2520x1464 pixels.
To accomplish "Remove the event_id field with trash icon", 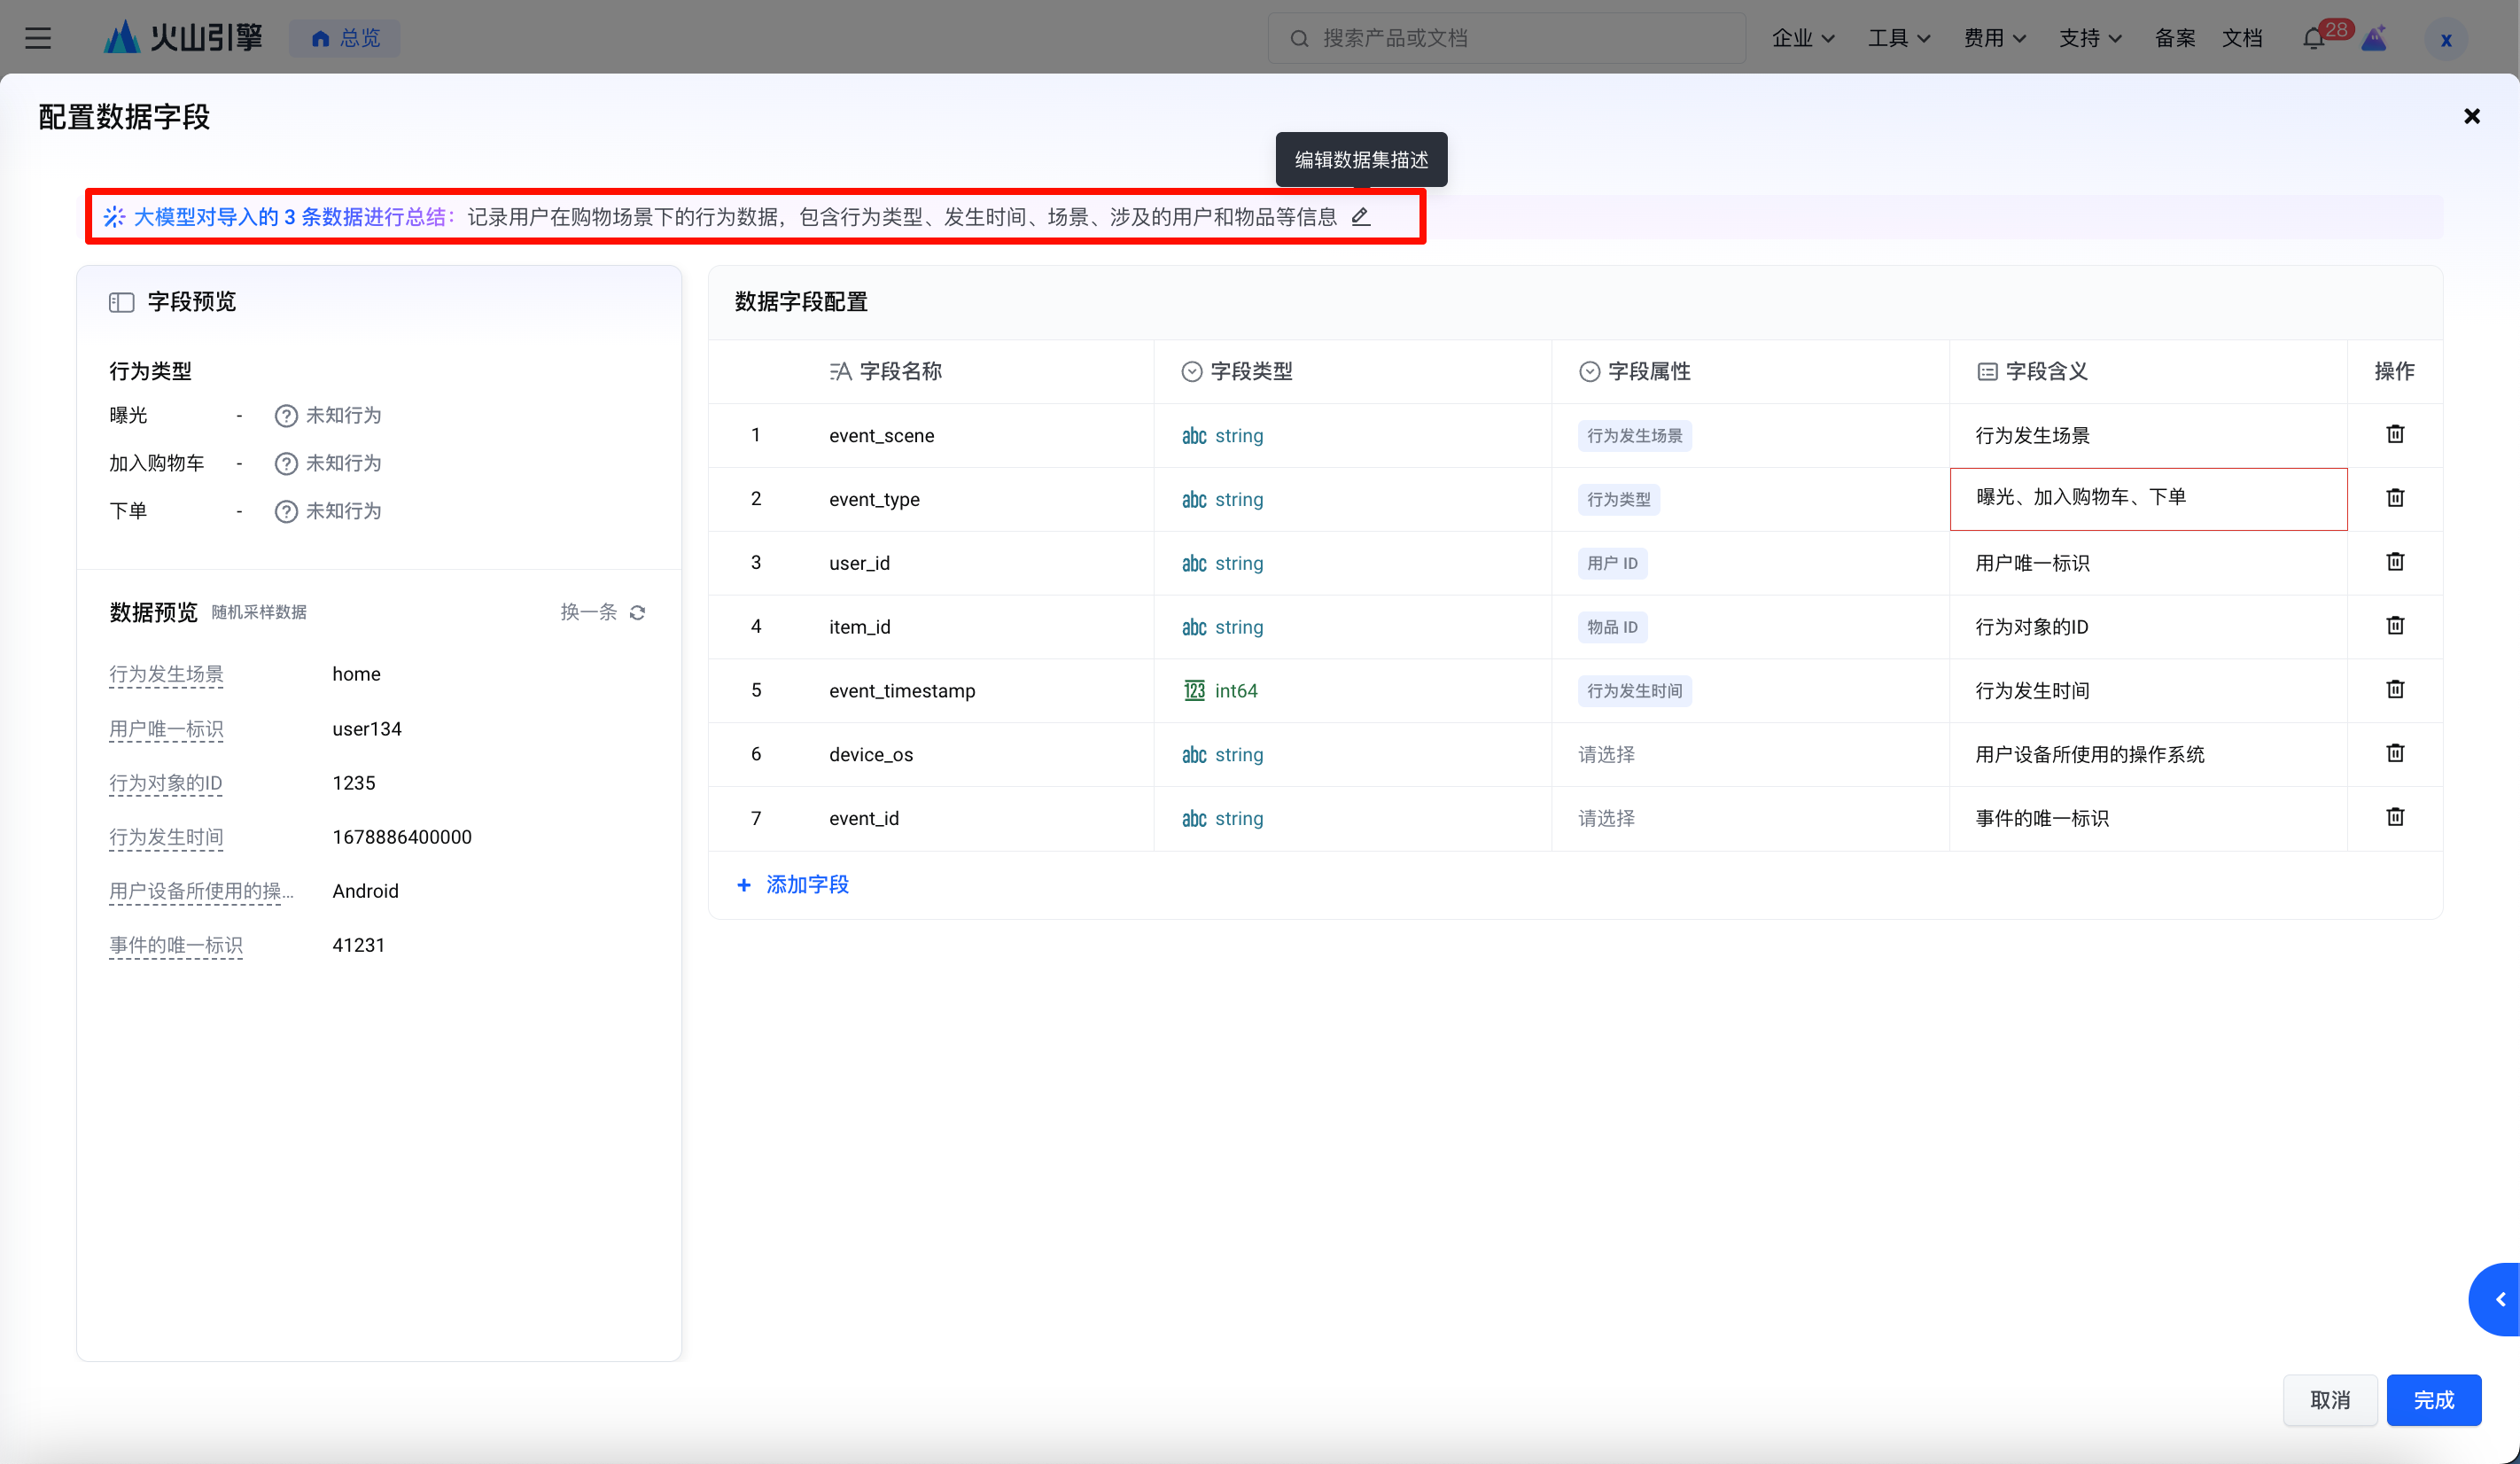I will point(2394,817).
